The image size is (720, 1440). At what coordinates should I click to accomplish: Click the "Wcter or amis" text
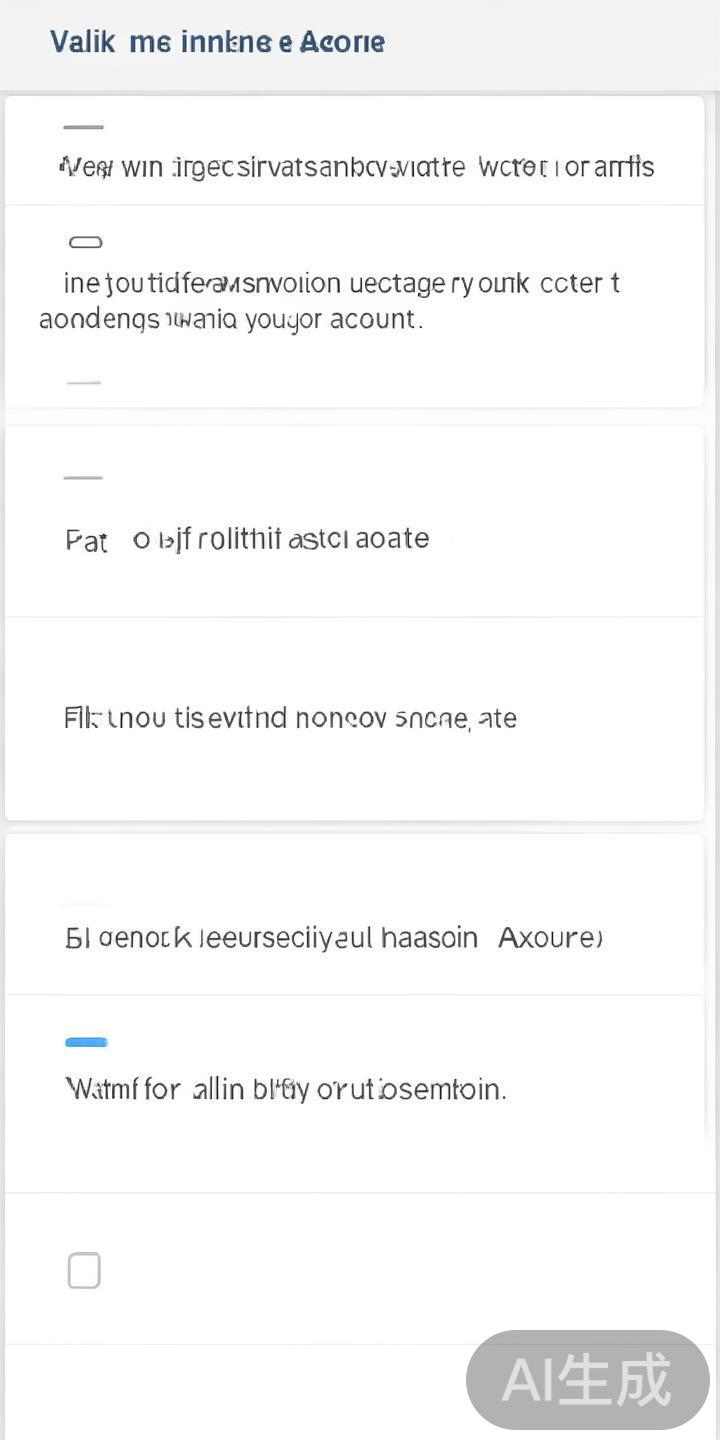tap(566, 167)
